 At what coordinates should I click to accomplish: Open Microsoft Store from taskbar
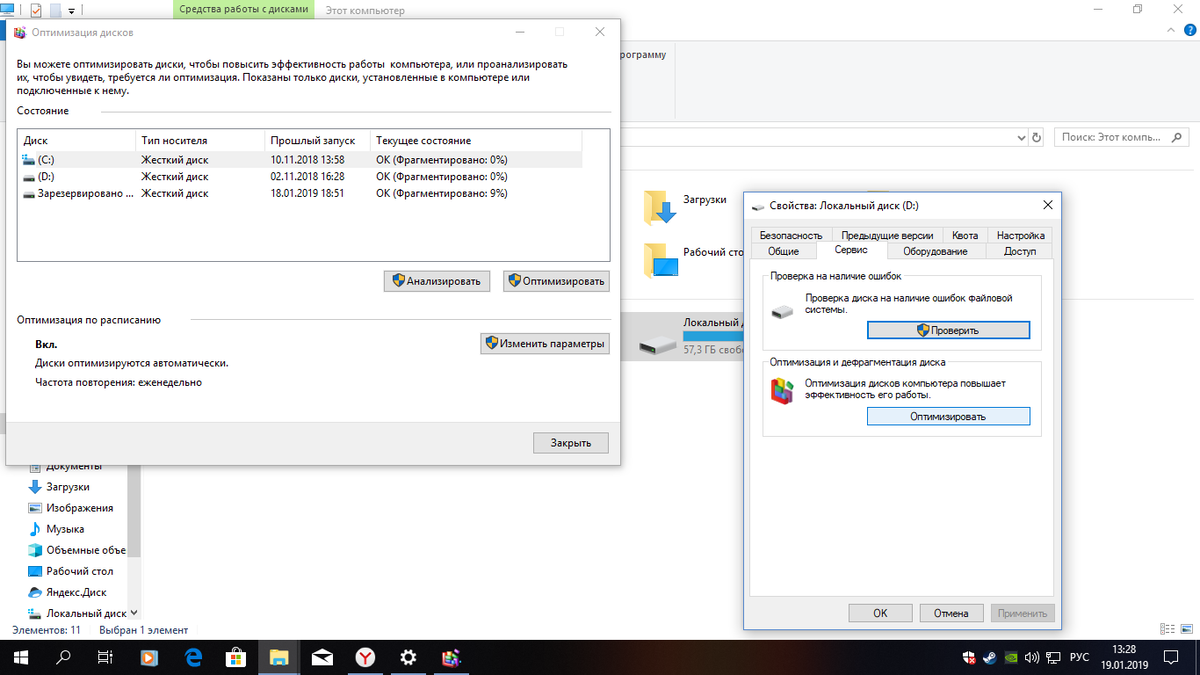(x=237, y=657)
